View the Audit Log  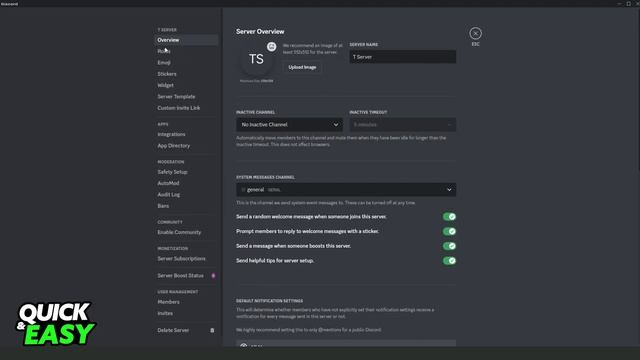coord(187,195)
